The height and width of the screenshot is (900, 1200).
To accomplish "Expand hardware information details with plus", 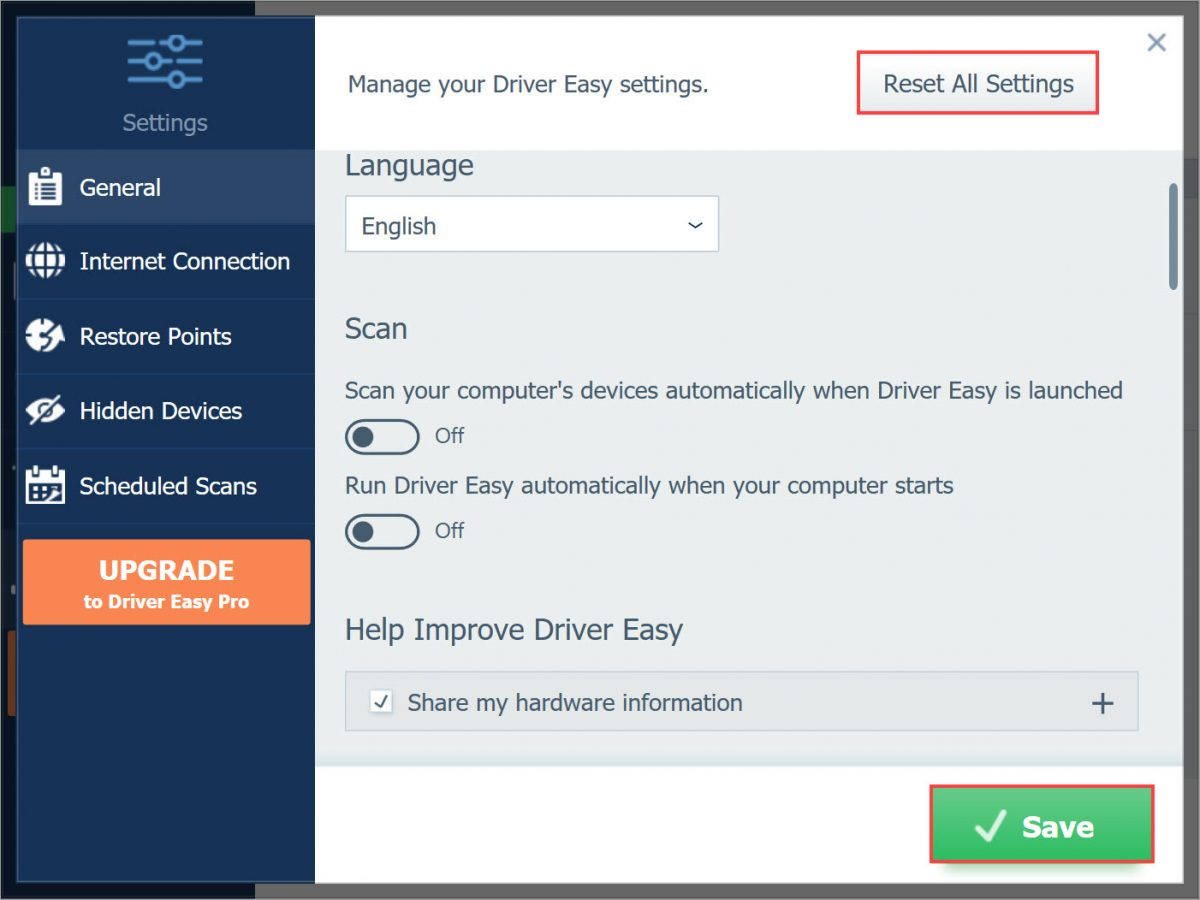I will pos(1102,703).
